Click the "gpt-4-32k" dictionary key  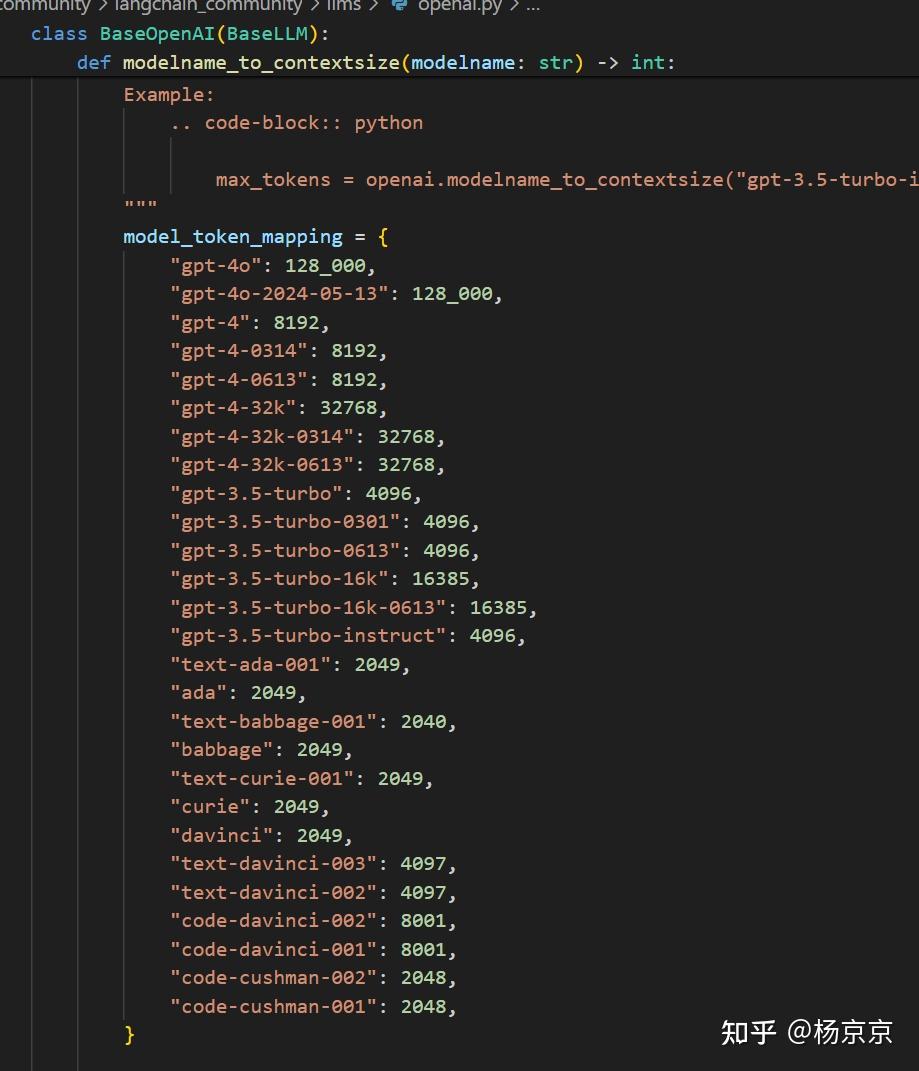pyautogui.click(x=238, y=408)
